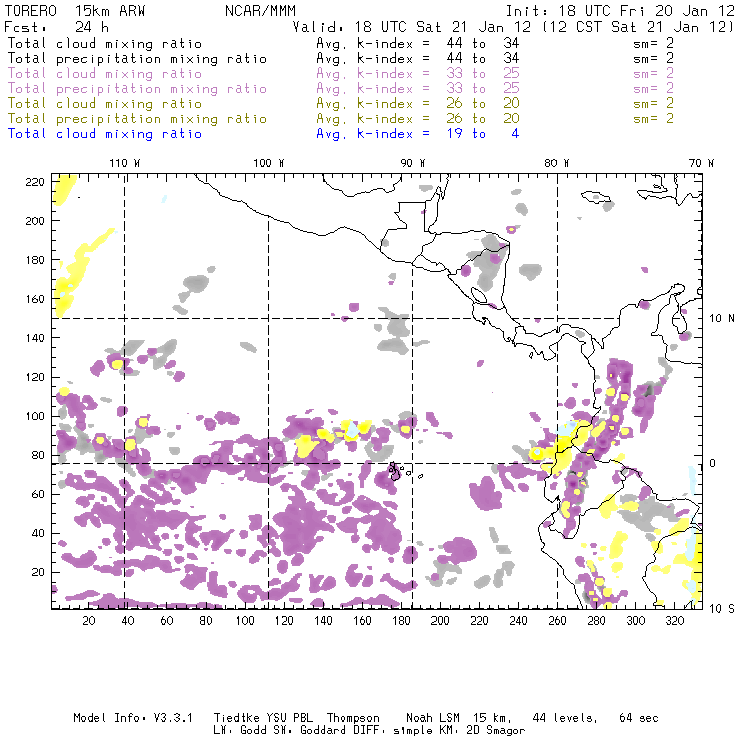Click olive "26 to 20" on precipitation row
The image size is (740, 740).
click(483, 118)
